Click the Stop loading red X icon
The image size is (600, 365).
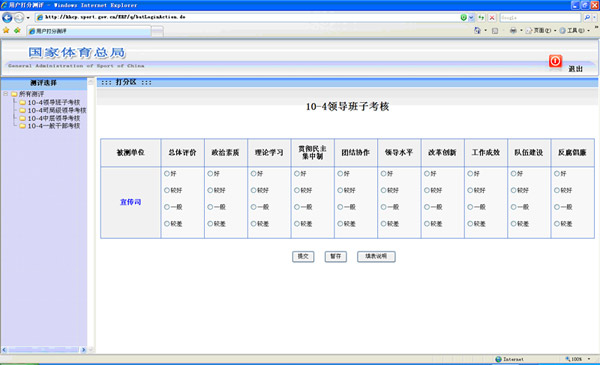(x=492, y=18)
